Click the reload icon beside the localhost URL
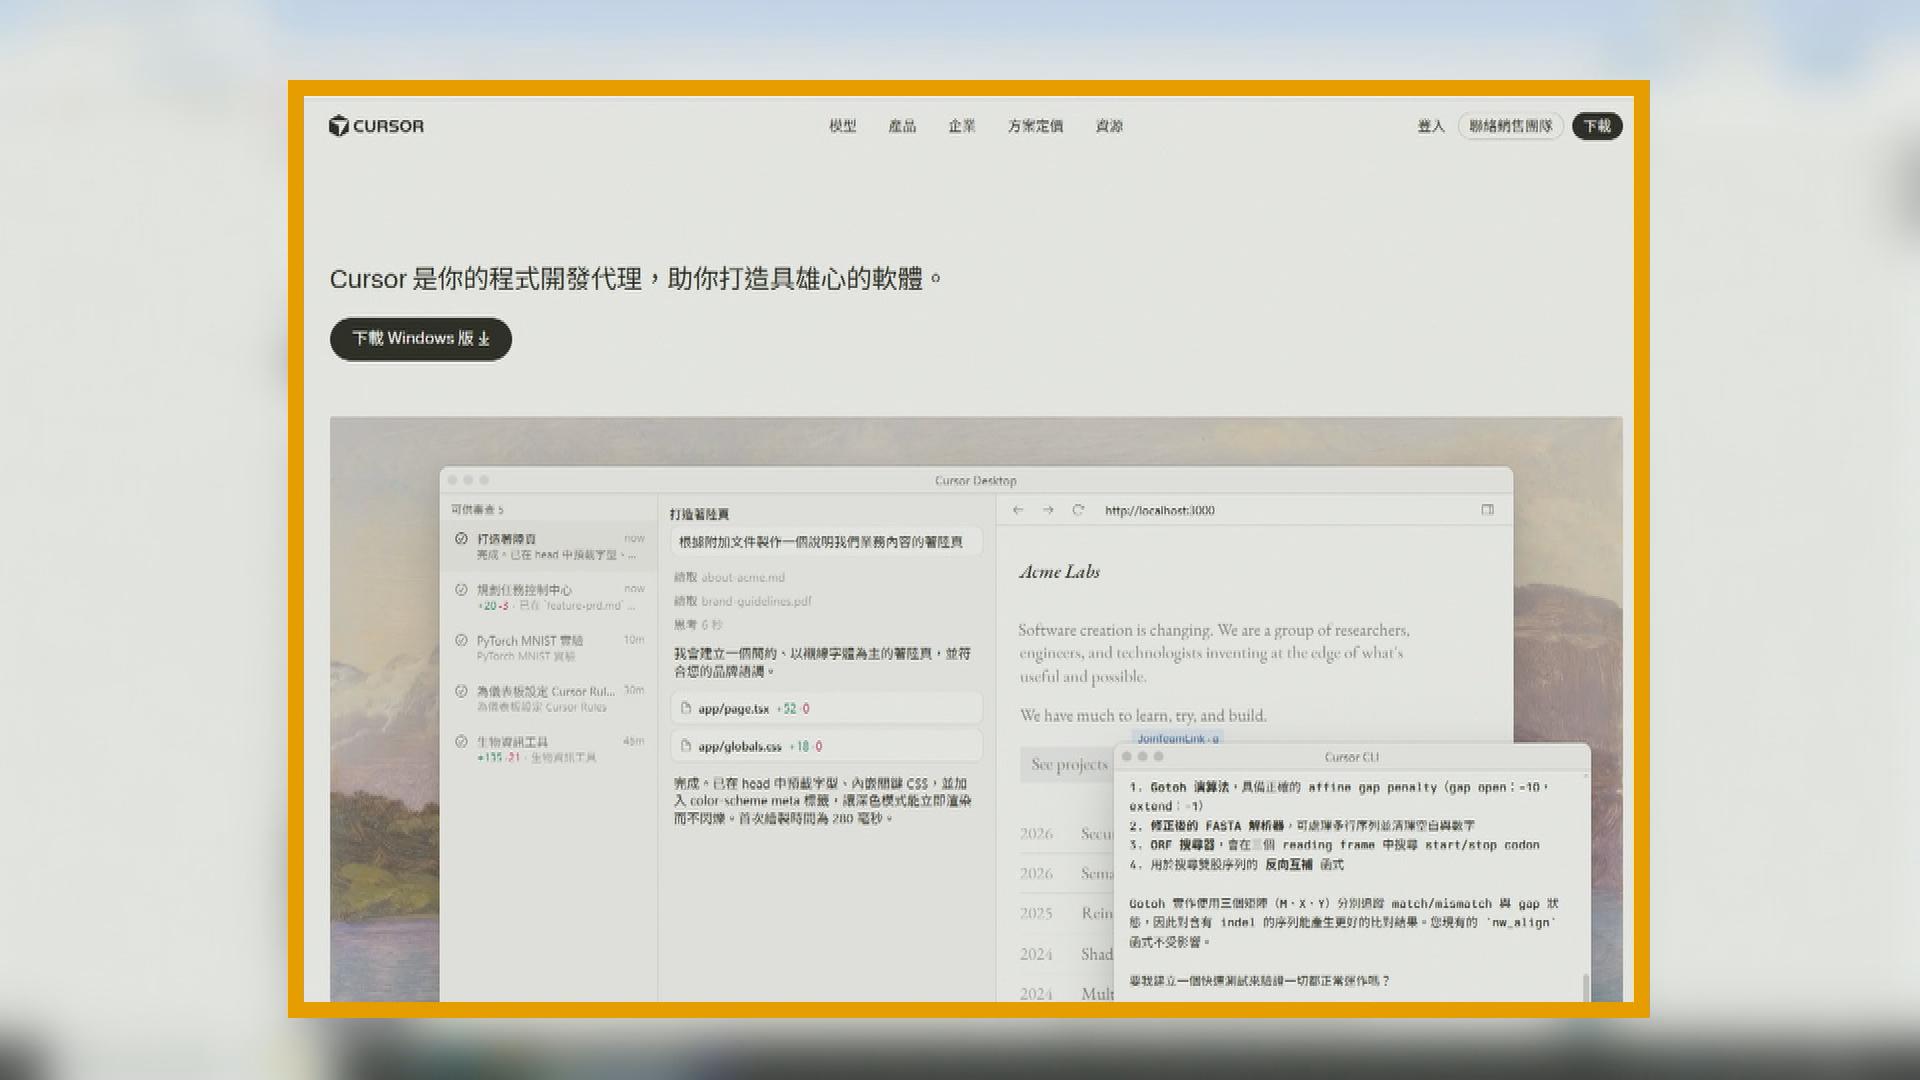 point(1078,510)
